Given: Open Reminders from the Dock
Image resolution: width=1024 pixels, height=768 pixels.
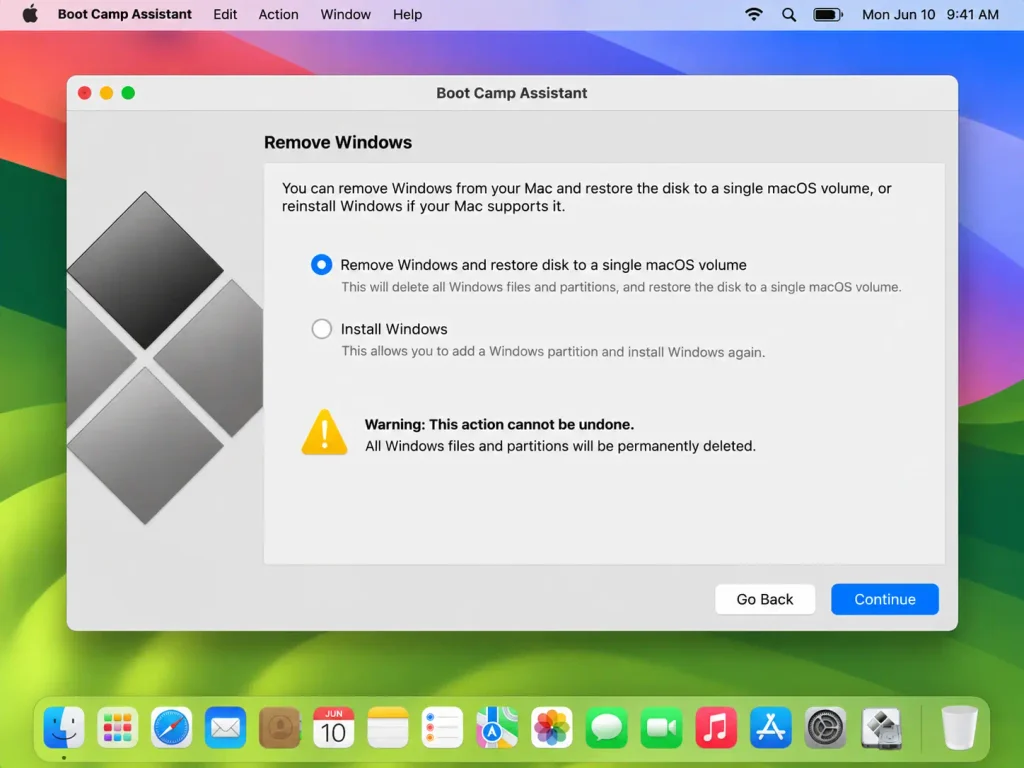Looking at the screenshot, I should pos(442,728).
